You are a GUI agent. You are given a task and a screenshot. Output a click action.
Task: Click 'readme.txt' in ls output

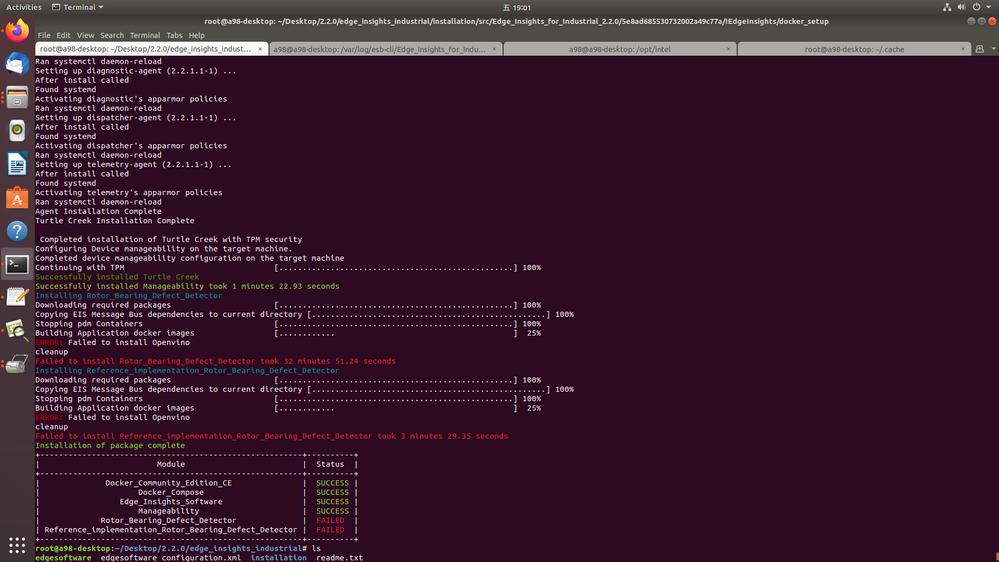(x=340, y=558)
